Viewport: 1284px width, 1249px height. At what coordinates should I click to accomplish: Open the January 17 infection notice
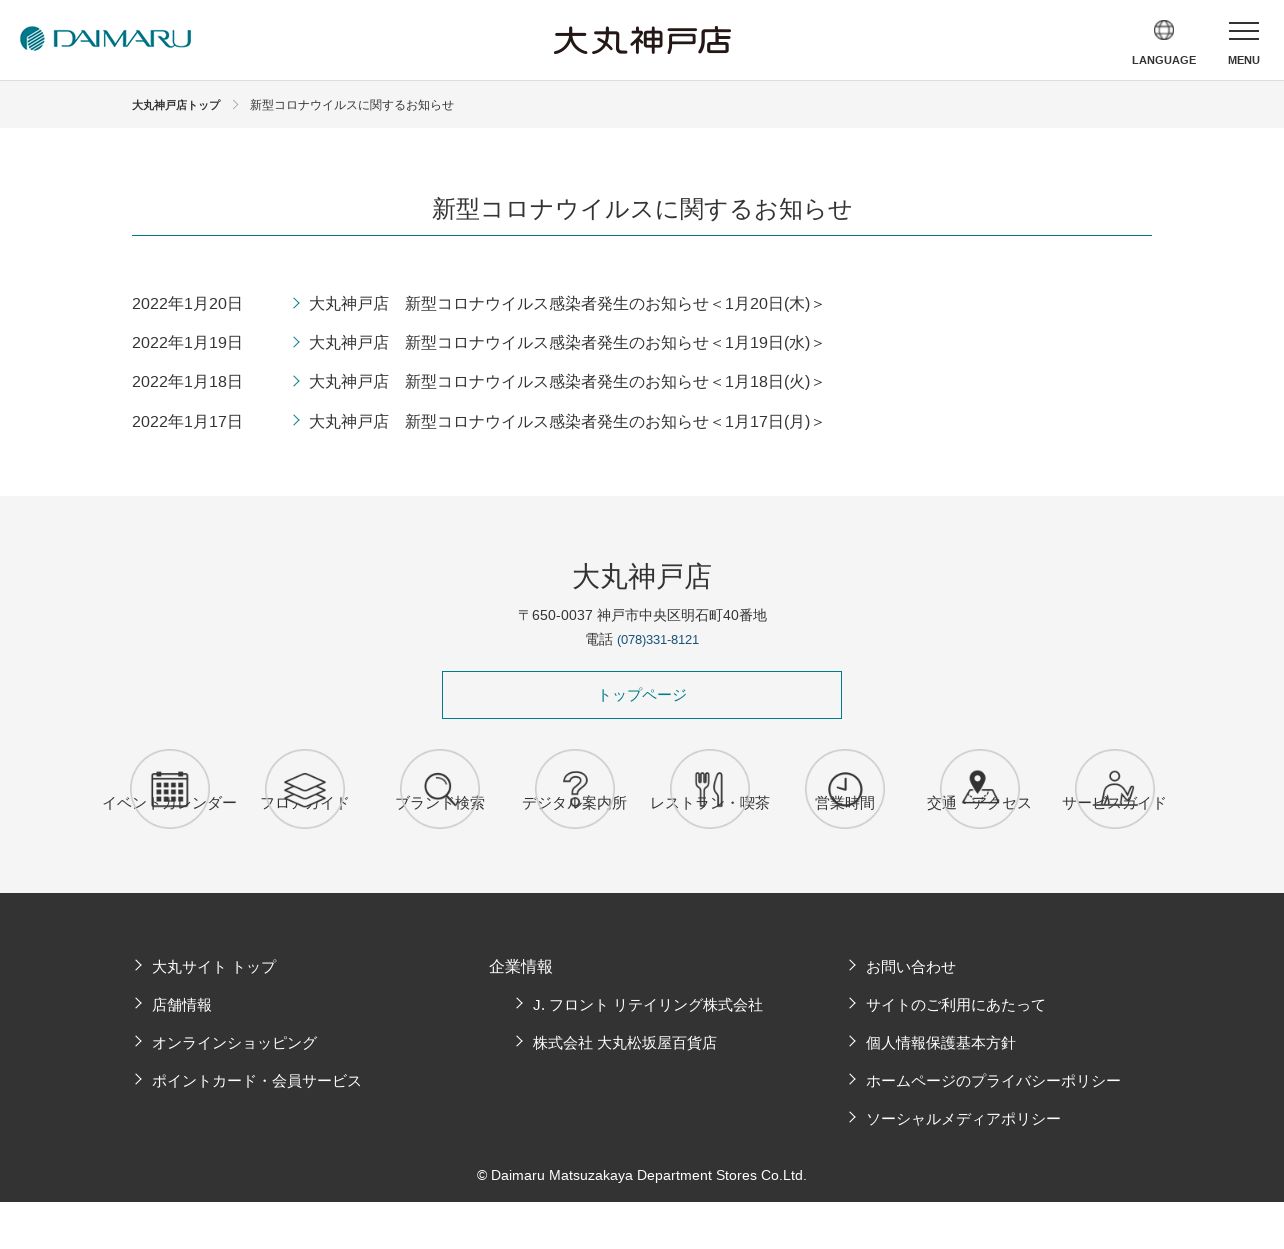[566, 422]
